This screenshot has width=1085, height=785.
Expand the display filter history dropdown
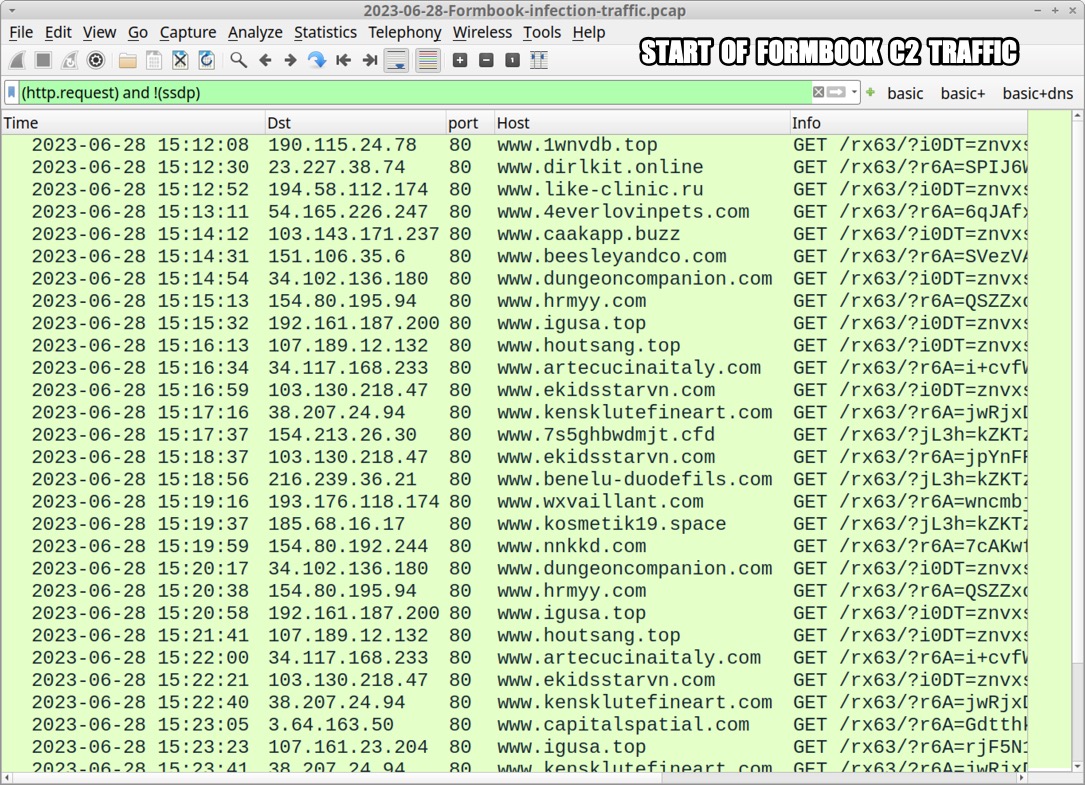(x=855, y=92)
